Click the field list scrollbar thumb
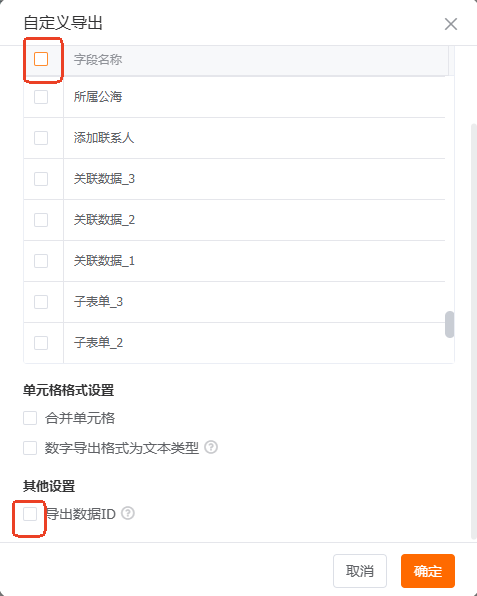 450,324
